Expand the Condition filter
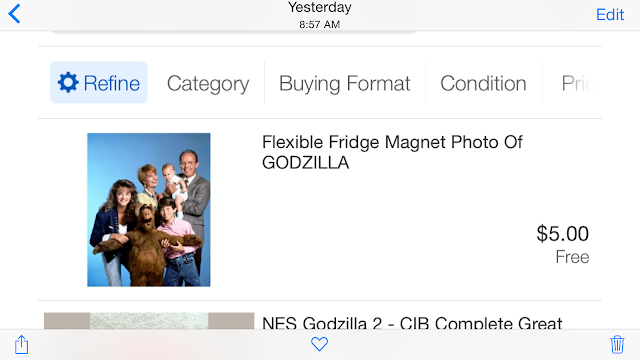640x360 pixels. pos(483,83)
